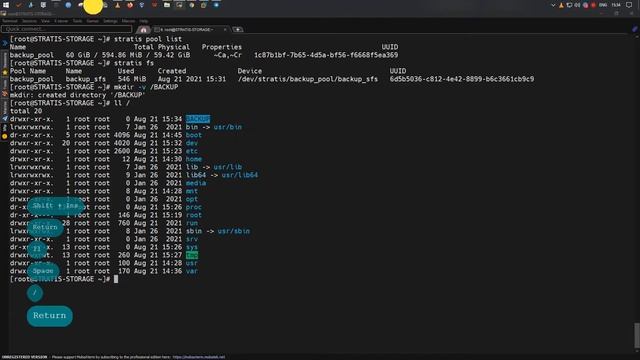This screenshot has height=360, width=640.
Task: Click the 'boot' directory entry
Action: click(193, 135)
